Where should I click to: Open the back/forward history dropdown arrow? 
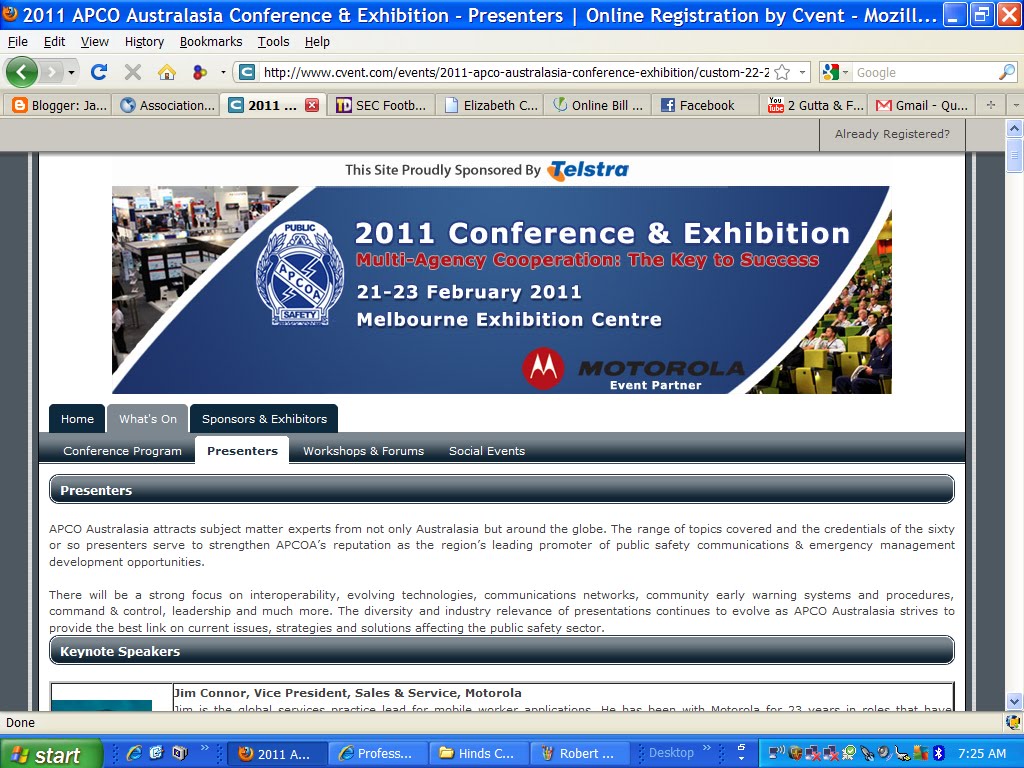(71, 72)
